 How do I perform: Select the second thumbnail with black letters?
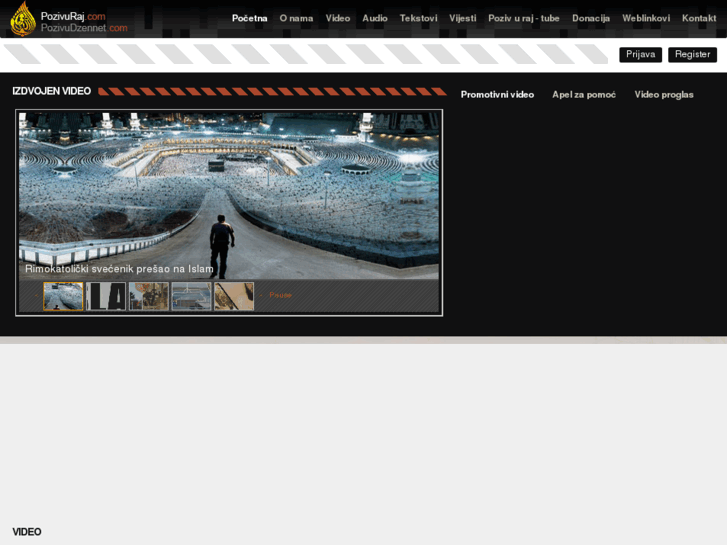coord(106,296)
